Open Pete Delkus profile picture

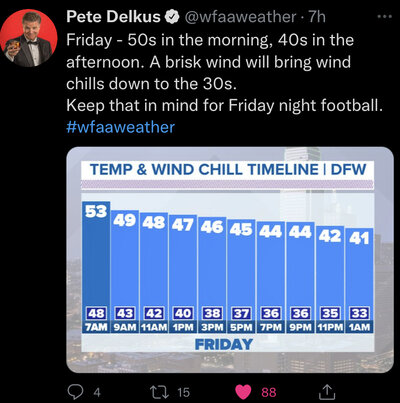(x=29, y=38)
